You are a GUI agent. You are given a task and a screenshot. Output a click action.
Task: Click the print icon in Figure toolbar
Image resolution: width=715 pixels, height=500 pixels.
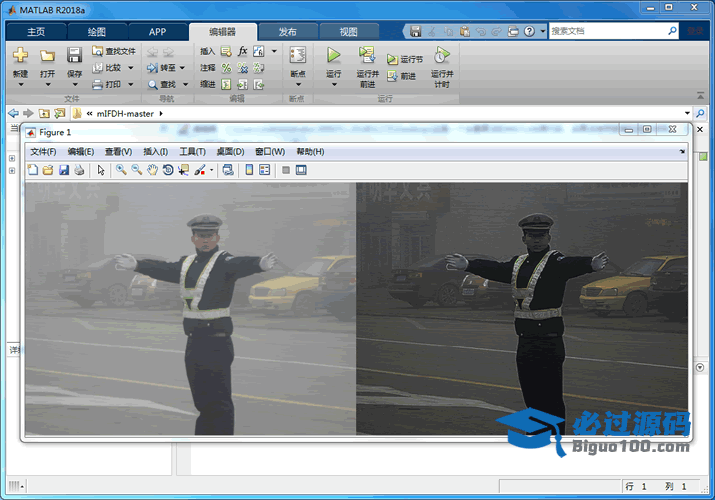point(79,170)
